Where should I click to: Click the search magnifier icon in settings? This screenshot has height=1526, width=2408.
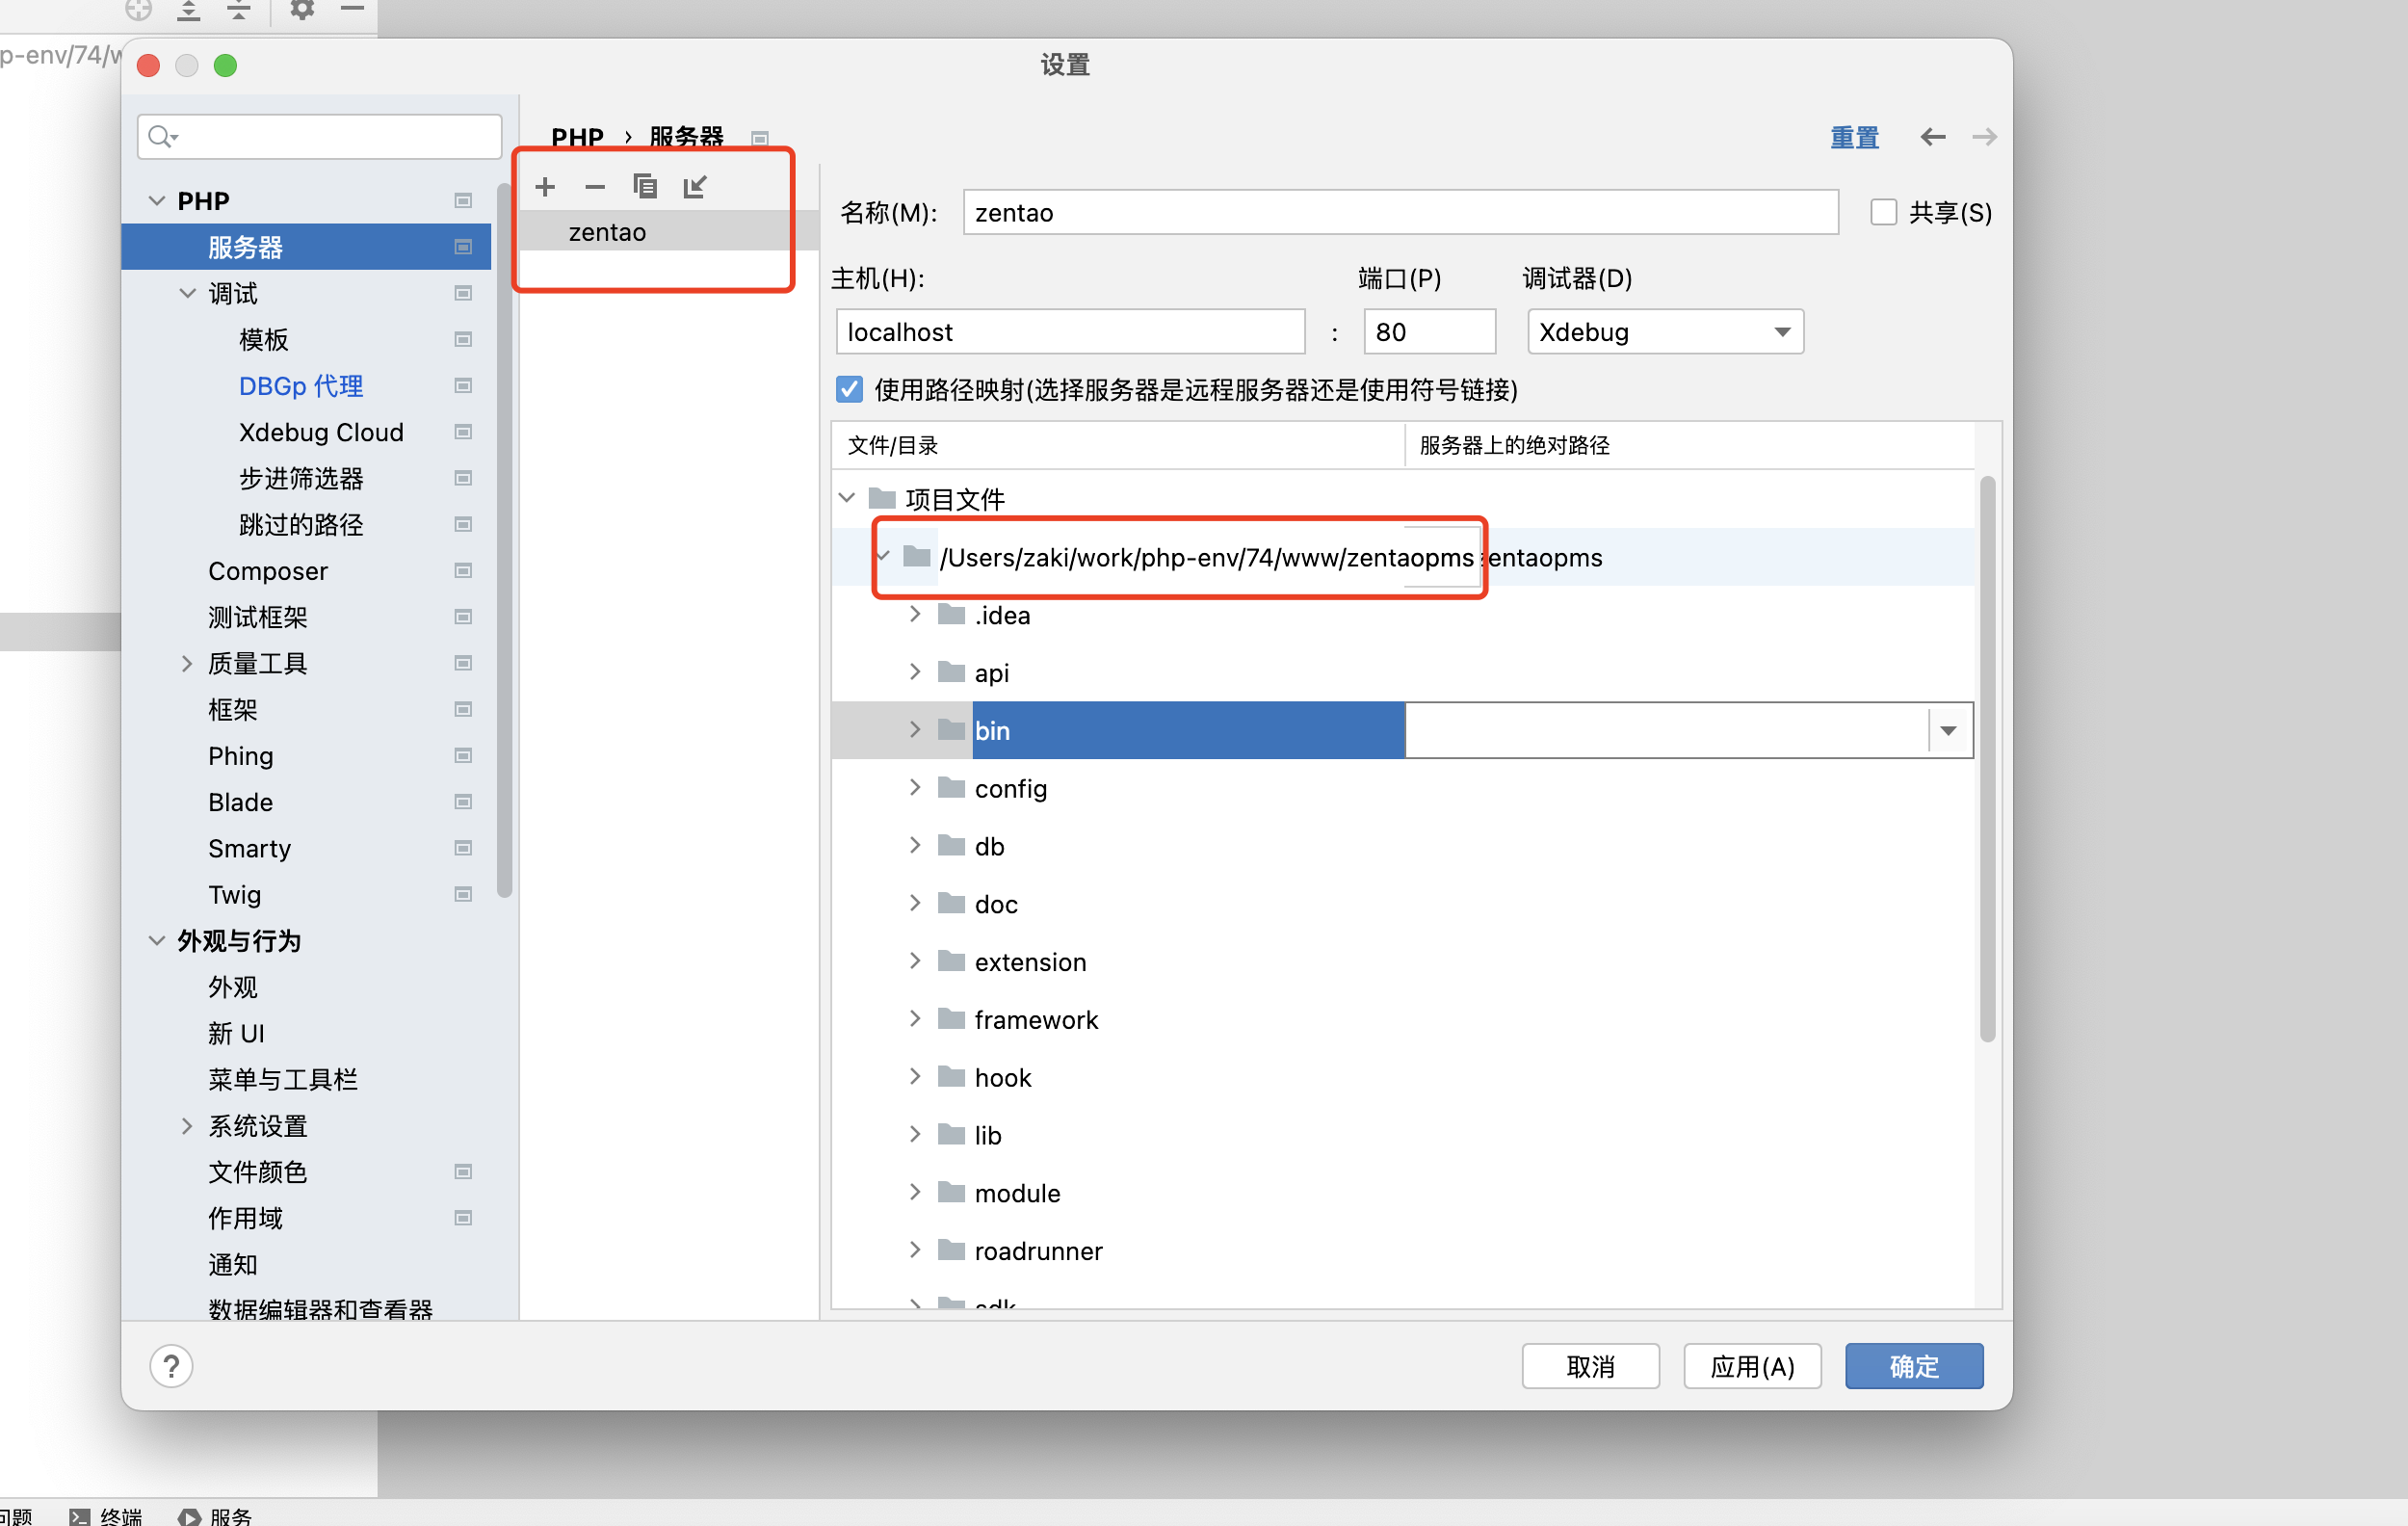click(x=161, y=137)
